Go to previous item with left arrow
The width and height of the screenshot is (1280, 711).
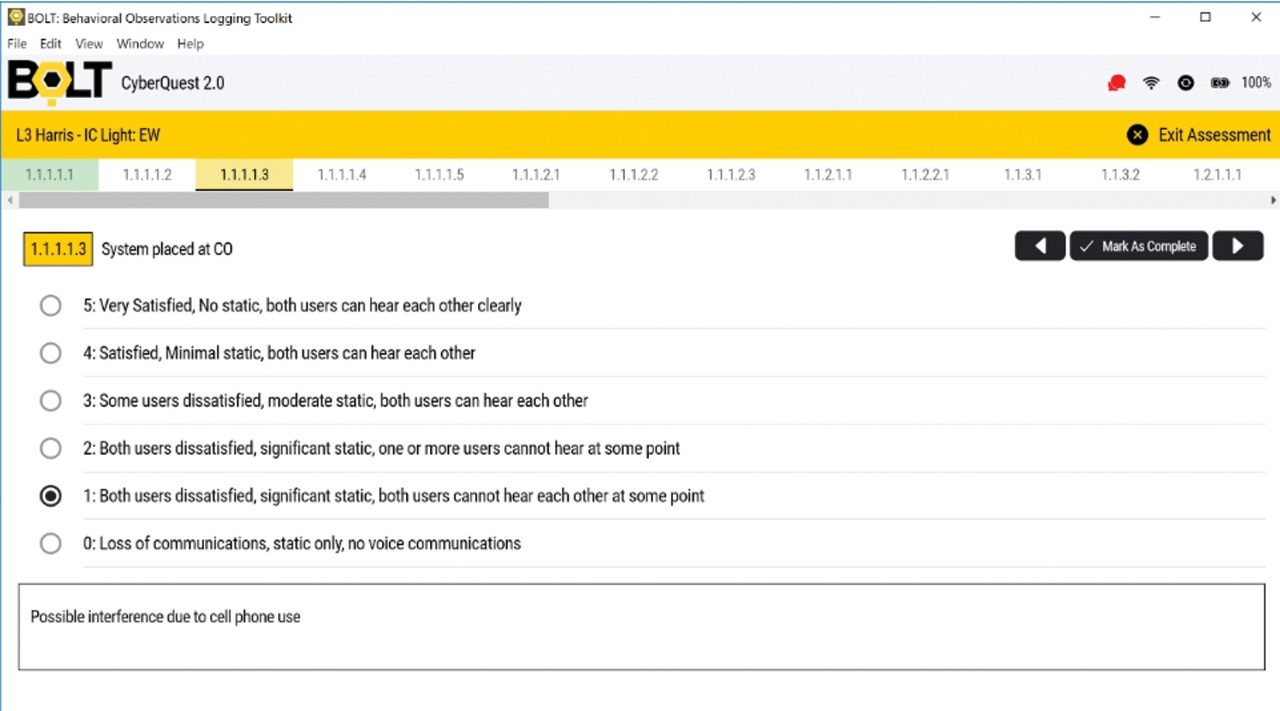pyautogui.click(x=1040, y=246)
